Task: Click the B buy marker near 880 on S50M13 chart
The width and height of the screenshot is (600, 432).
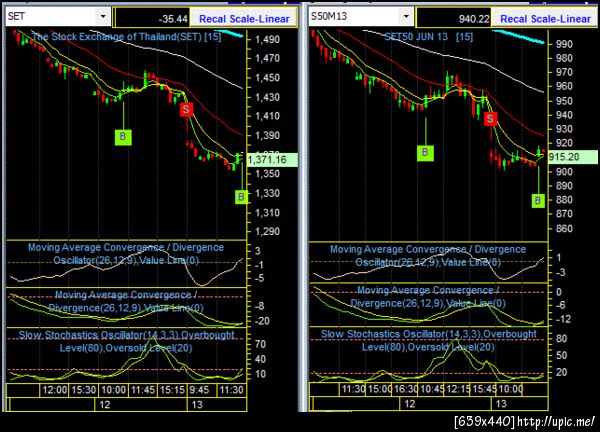Action: [538, 200]
